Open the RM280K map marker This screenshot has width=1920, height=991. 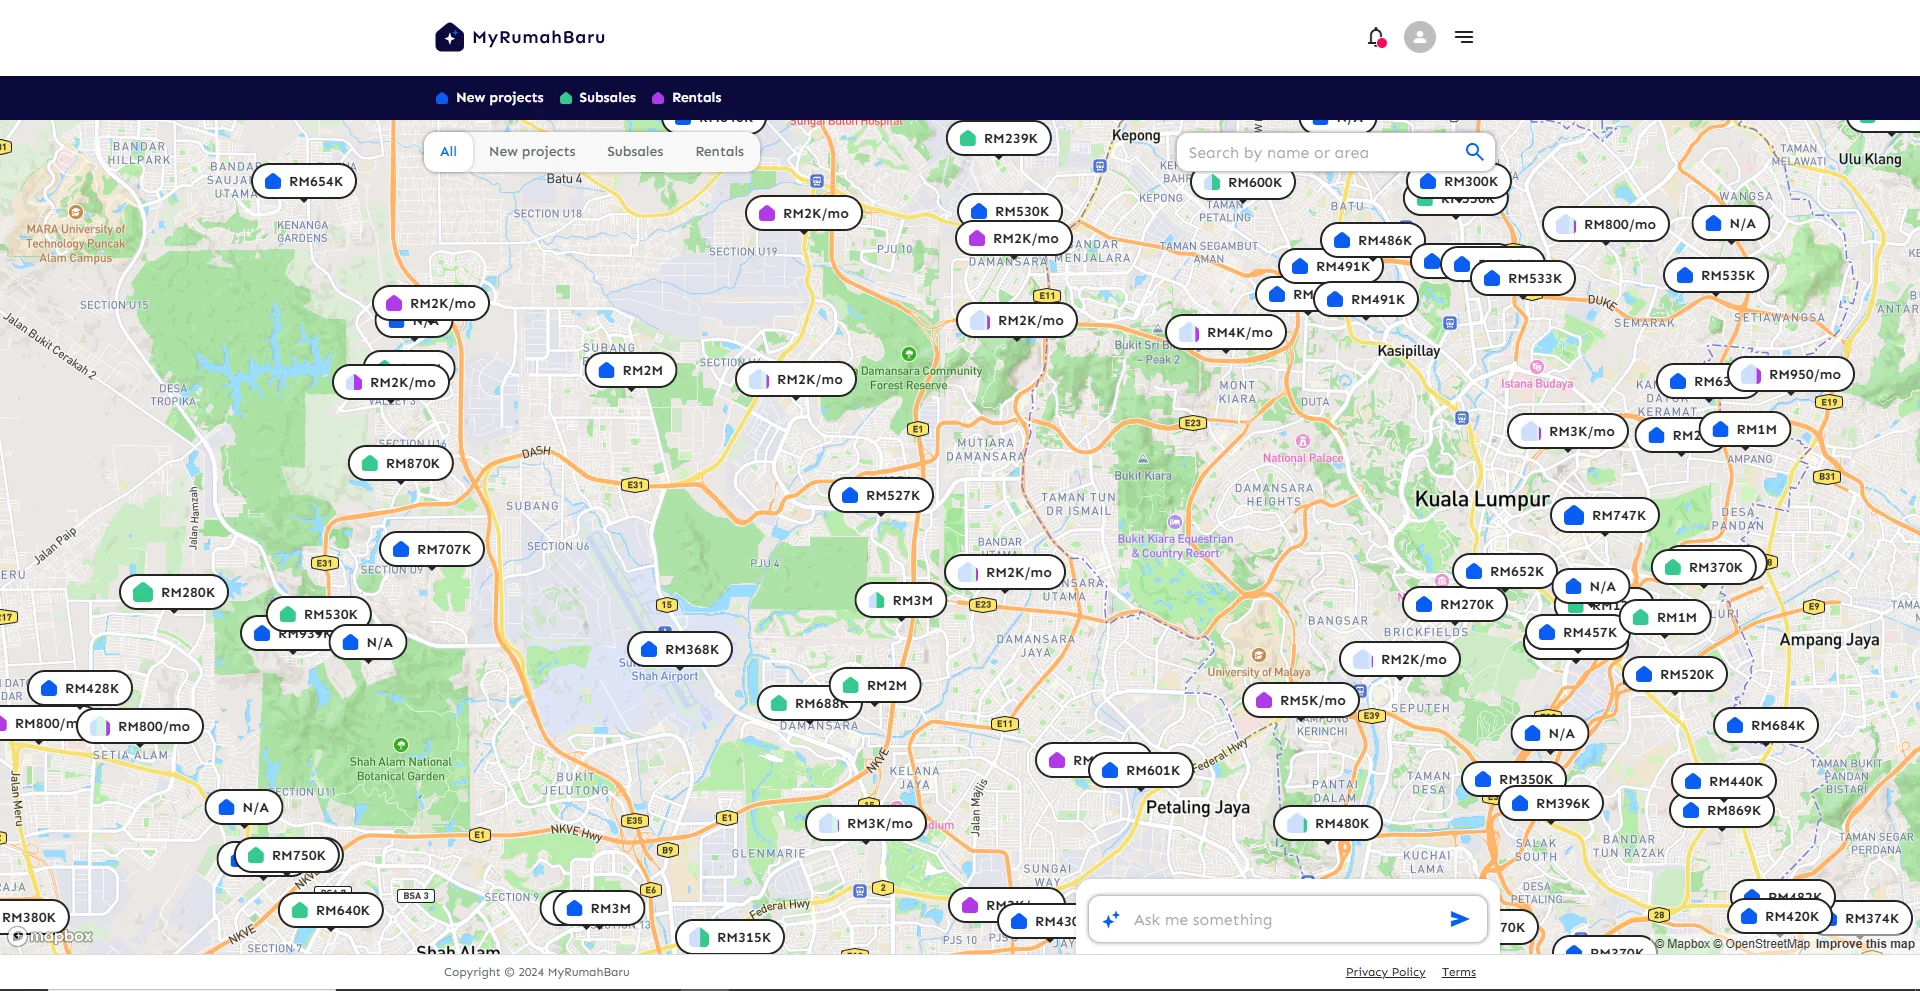pos(174,593)
